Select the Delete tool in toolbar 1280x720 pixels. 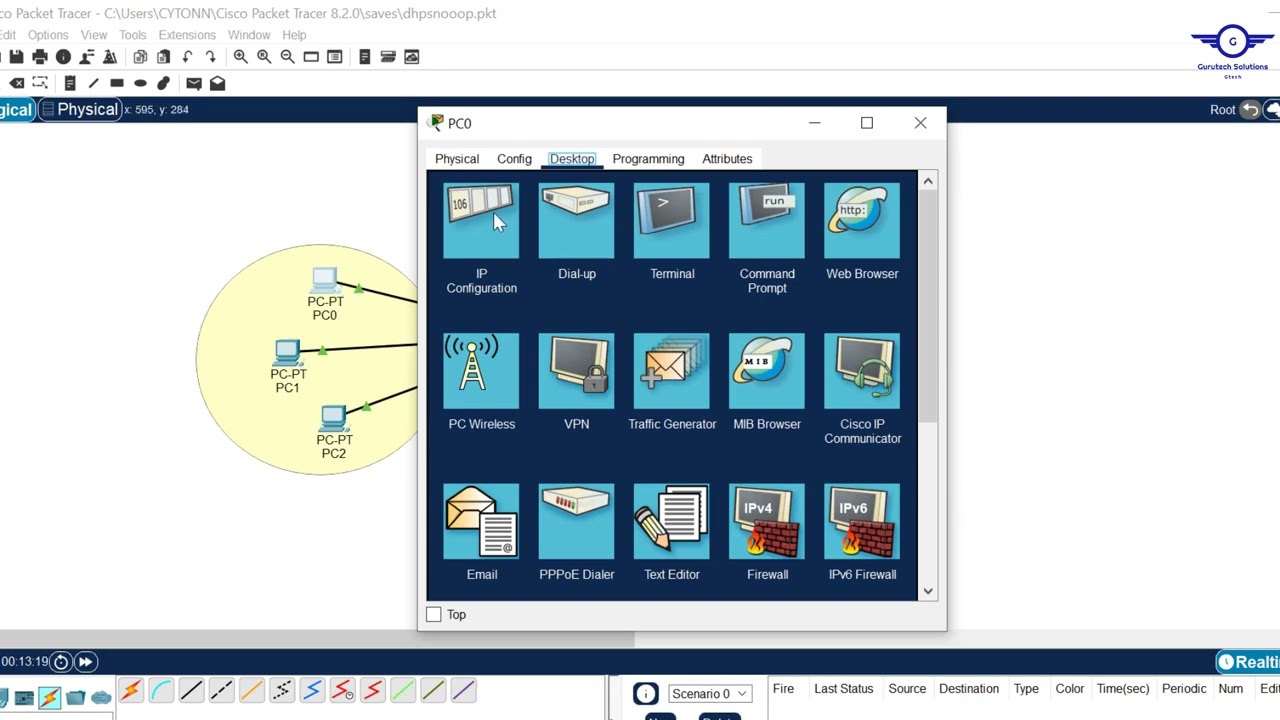pos(17,83)
